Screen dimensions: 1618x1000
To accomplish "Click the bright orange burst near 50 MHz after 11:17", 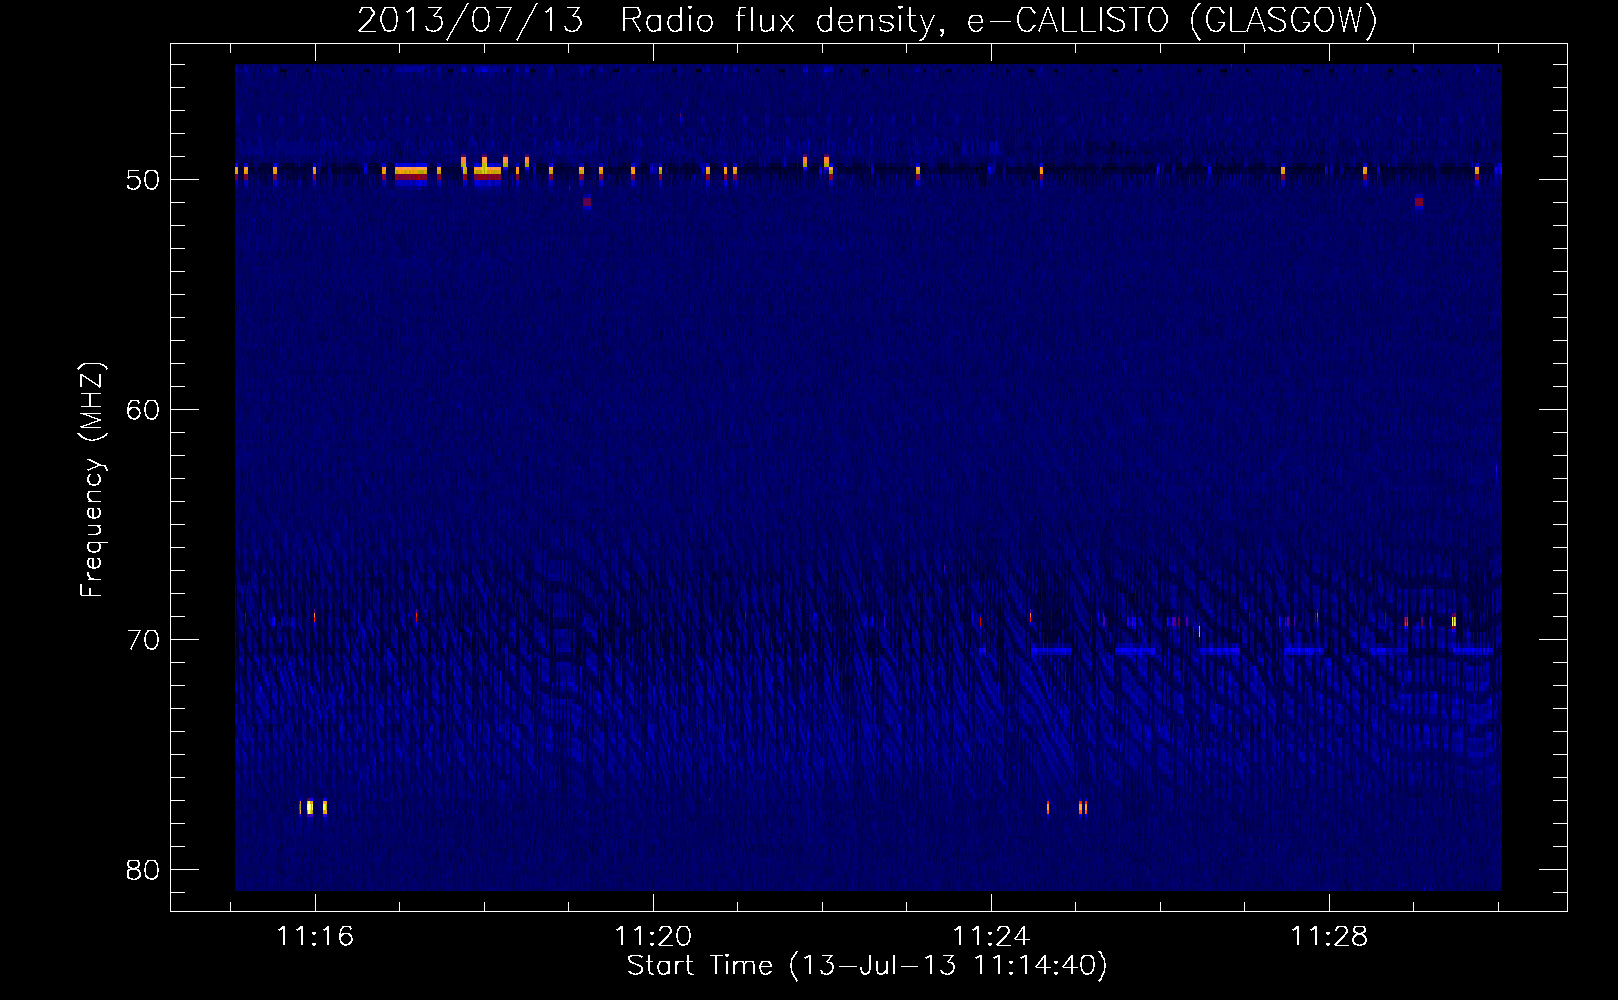I will (411, 172).
